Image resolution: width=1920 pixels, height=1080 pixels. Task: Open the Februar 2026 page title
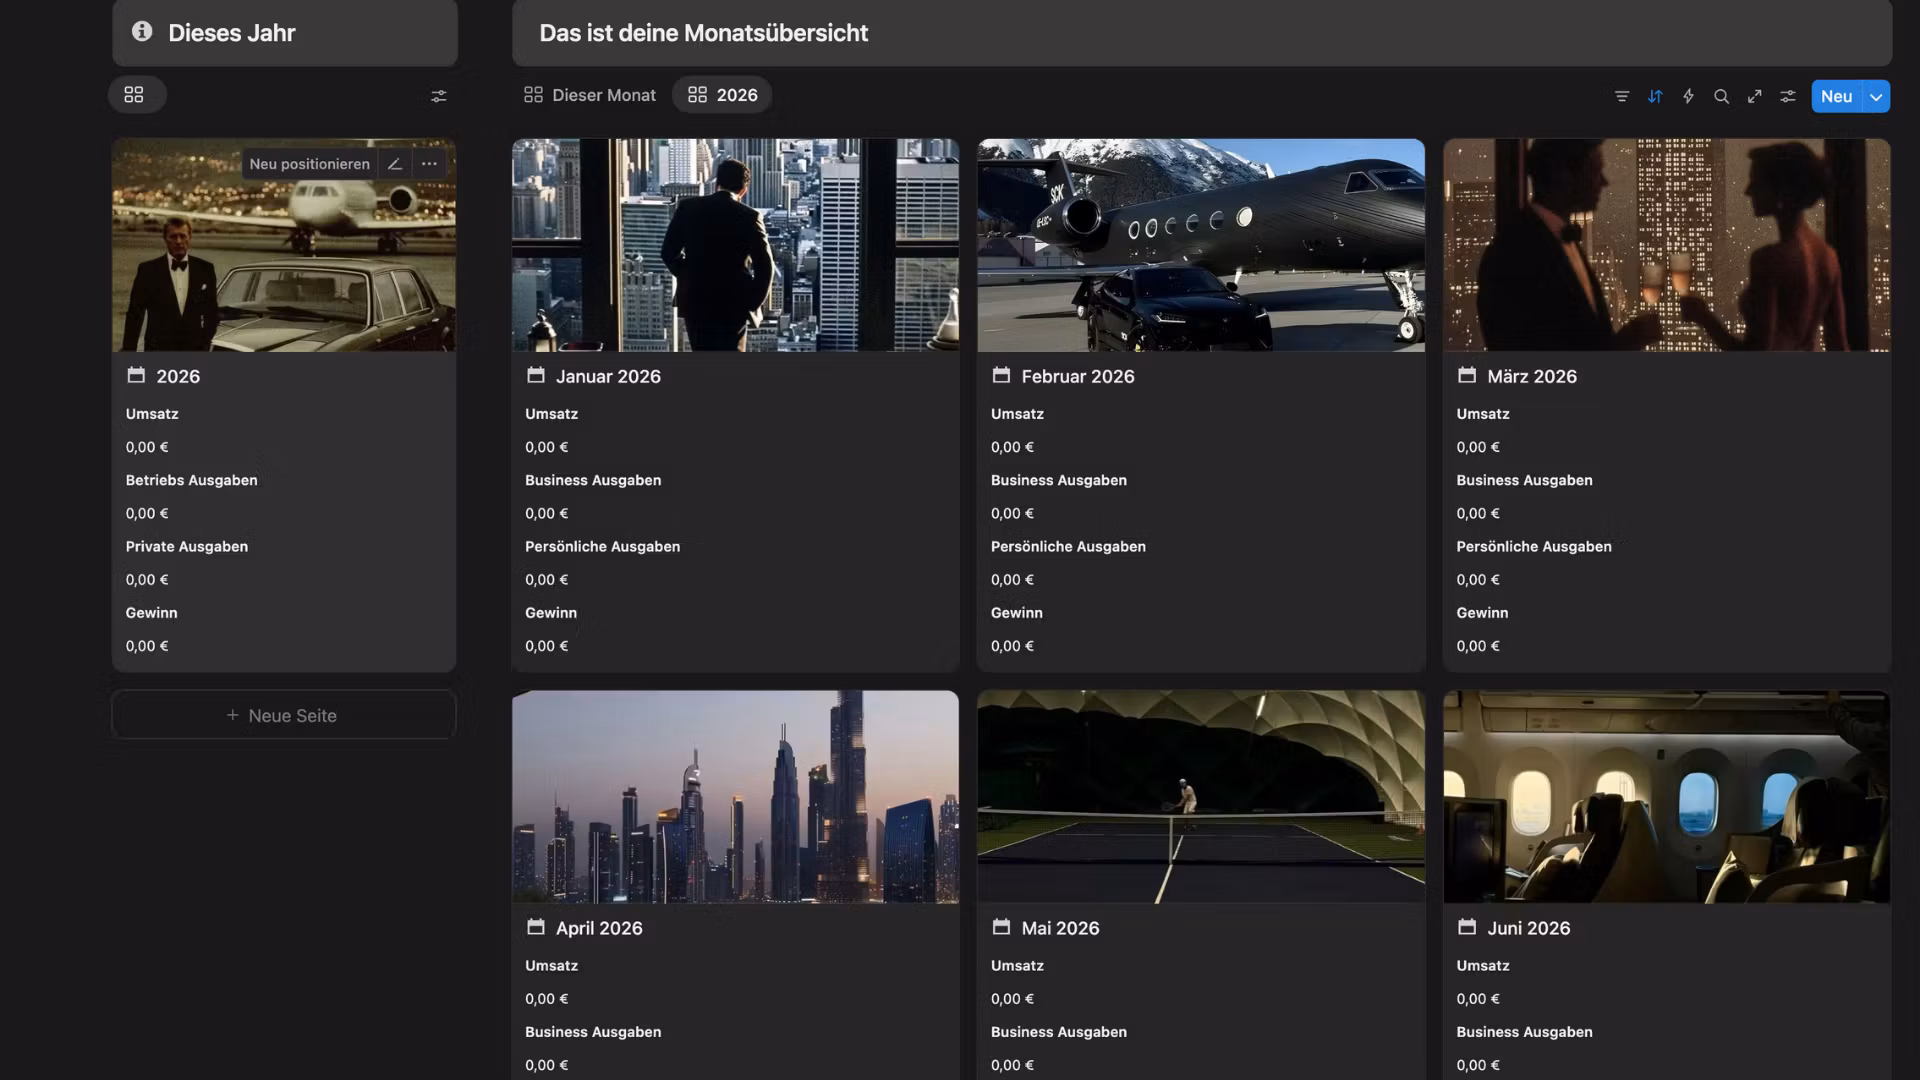pos(1077,376)
